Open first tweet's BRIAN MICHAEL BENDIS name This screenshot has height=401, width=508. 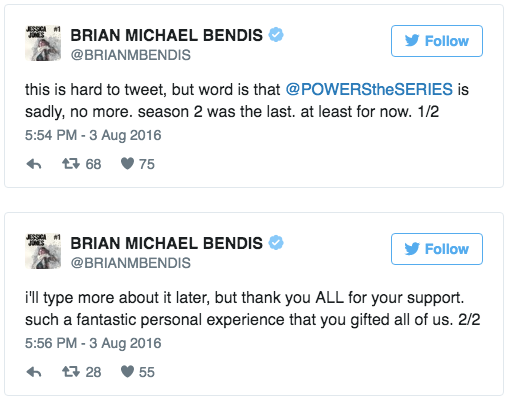click(x=166, y=35)
